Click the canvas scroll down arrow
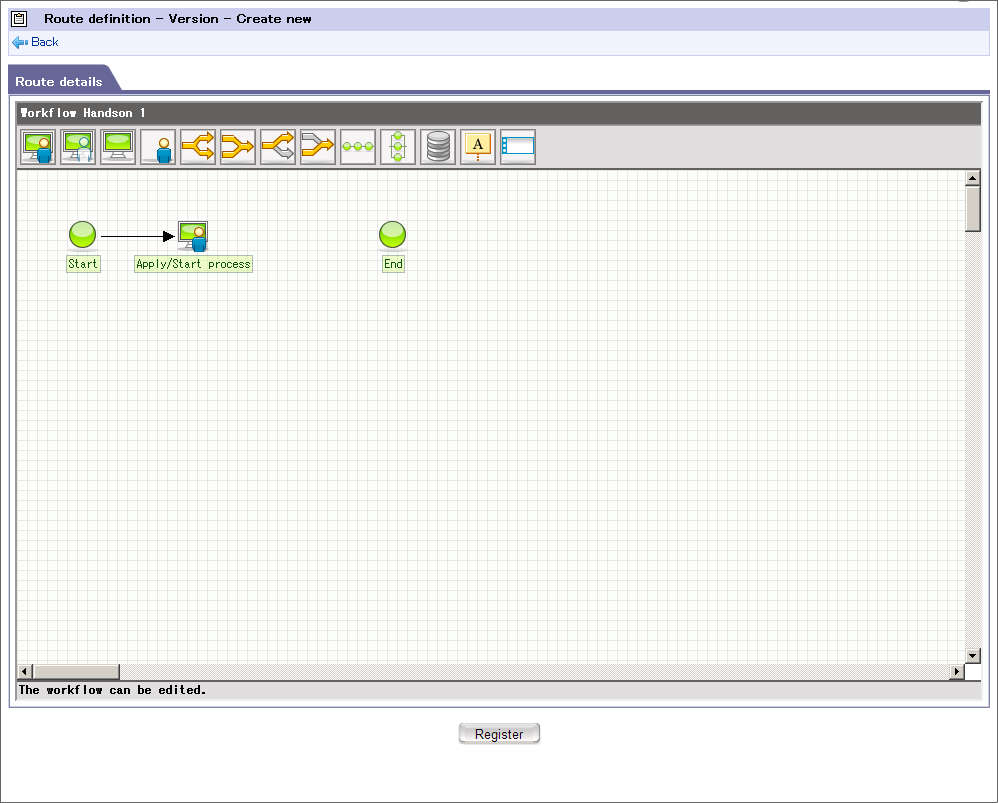The width and height of the screenshot is (998, 803). [973, 655]
